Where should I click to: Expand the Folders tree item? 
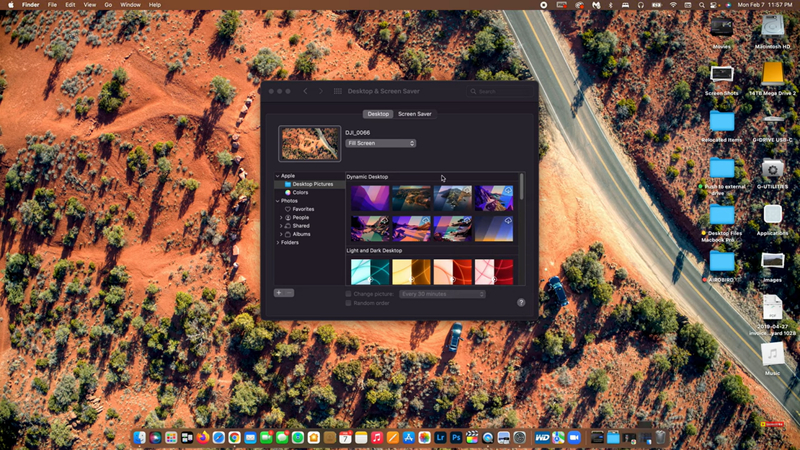coord(280,242)
